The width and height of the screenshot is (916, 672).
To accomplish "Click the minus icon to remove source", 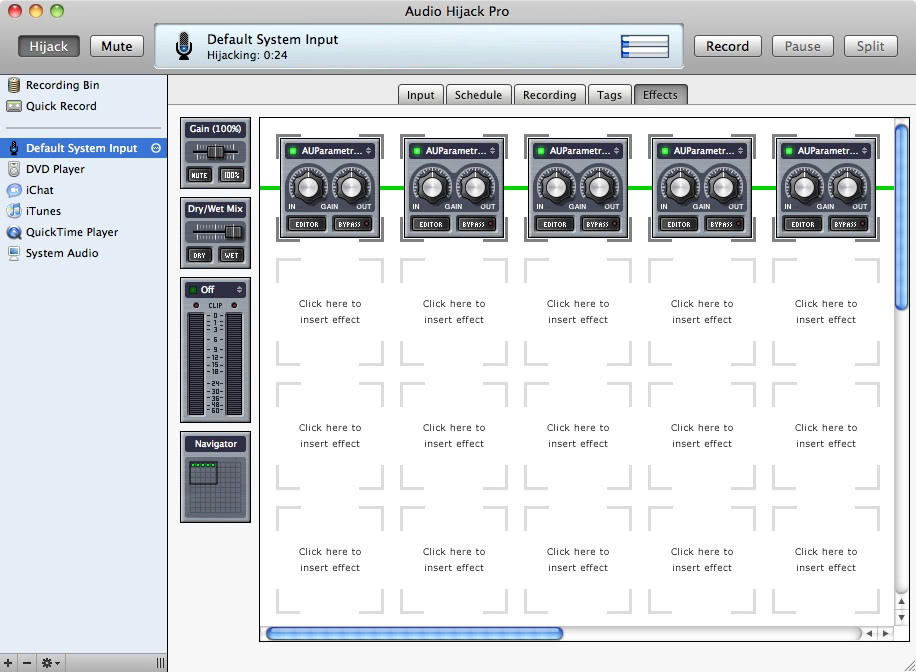I will coord(28,662).
